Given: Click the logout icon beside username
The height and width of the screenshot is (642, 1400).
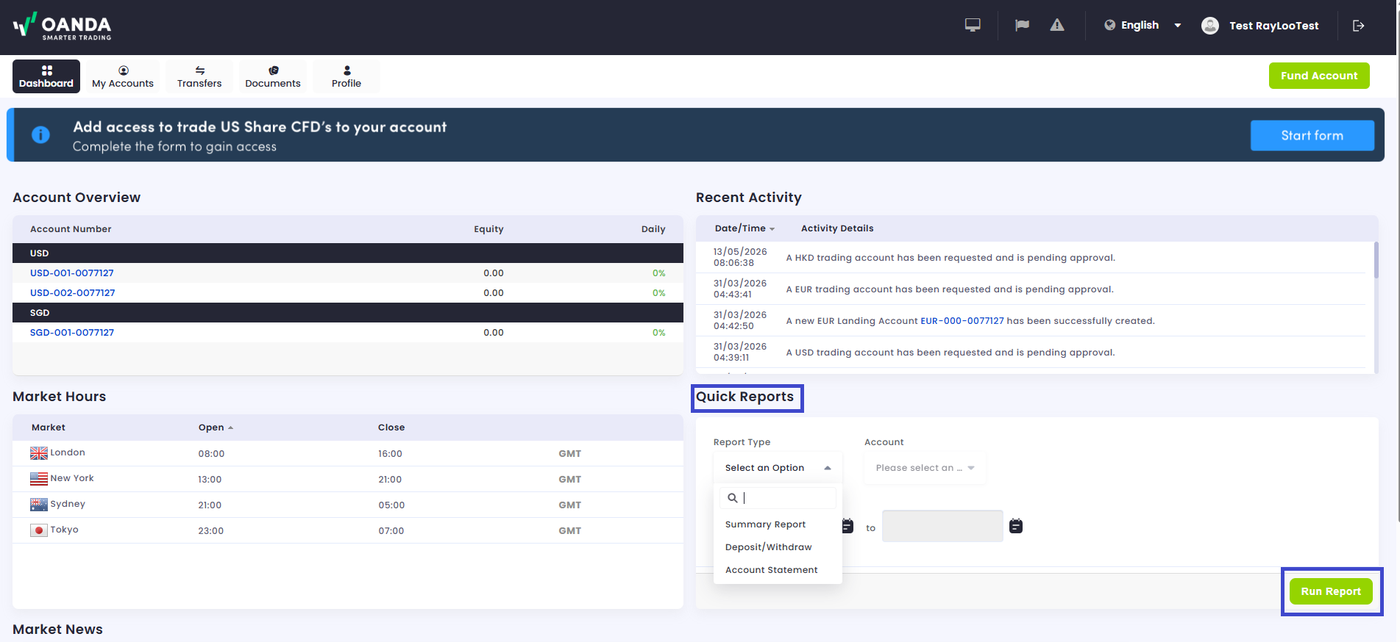Looking at the screenshot, I should tap(1358, 25).
